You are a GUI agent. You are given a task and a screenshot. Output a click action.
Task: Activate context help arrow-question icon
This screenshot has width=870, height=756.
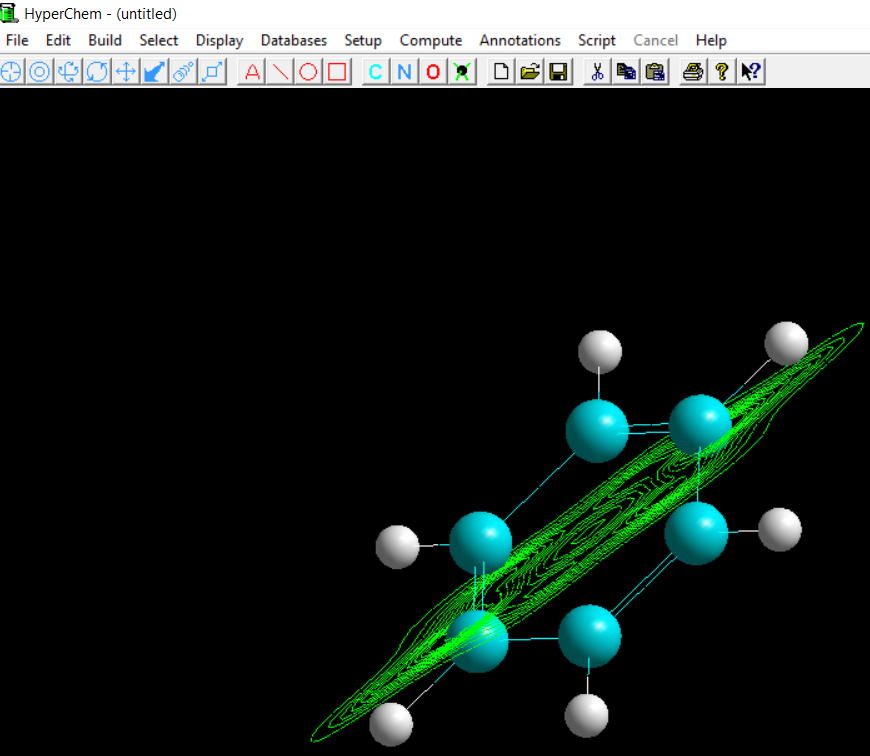[x=751, y=72]
